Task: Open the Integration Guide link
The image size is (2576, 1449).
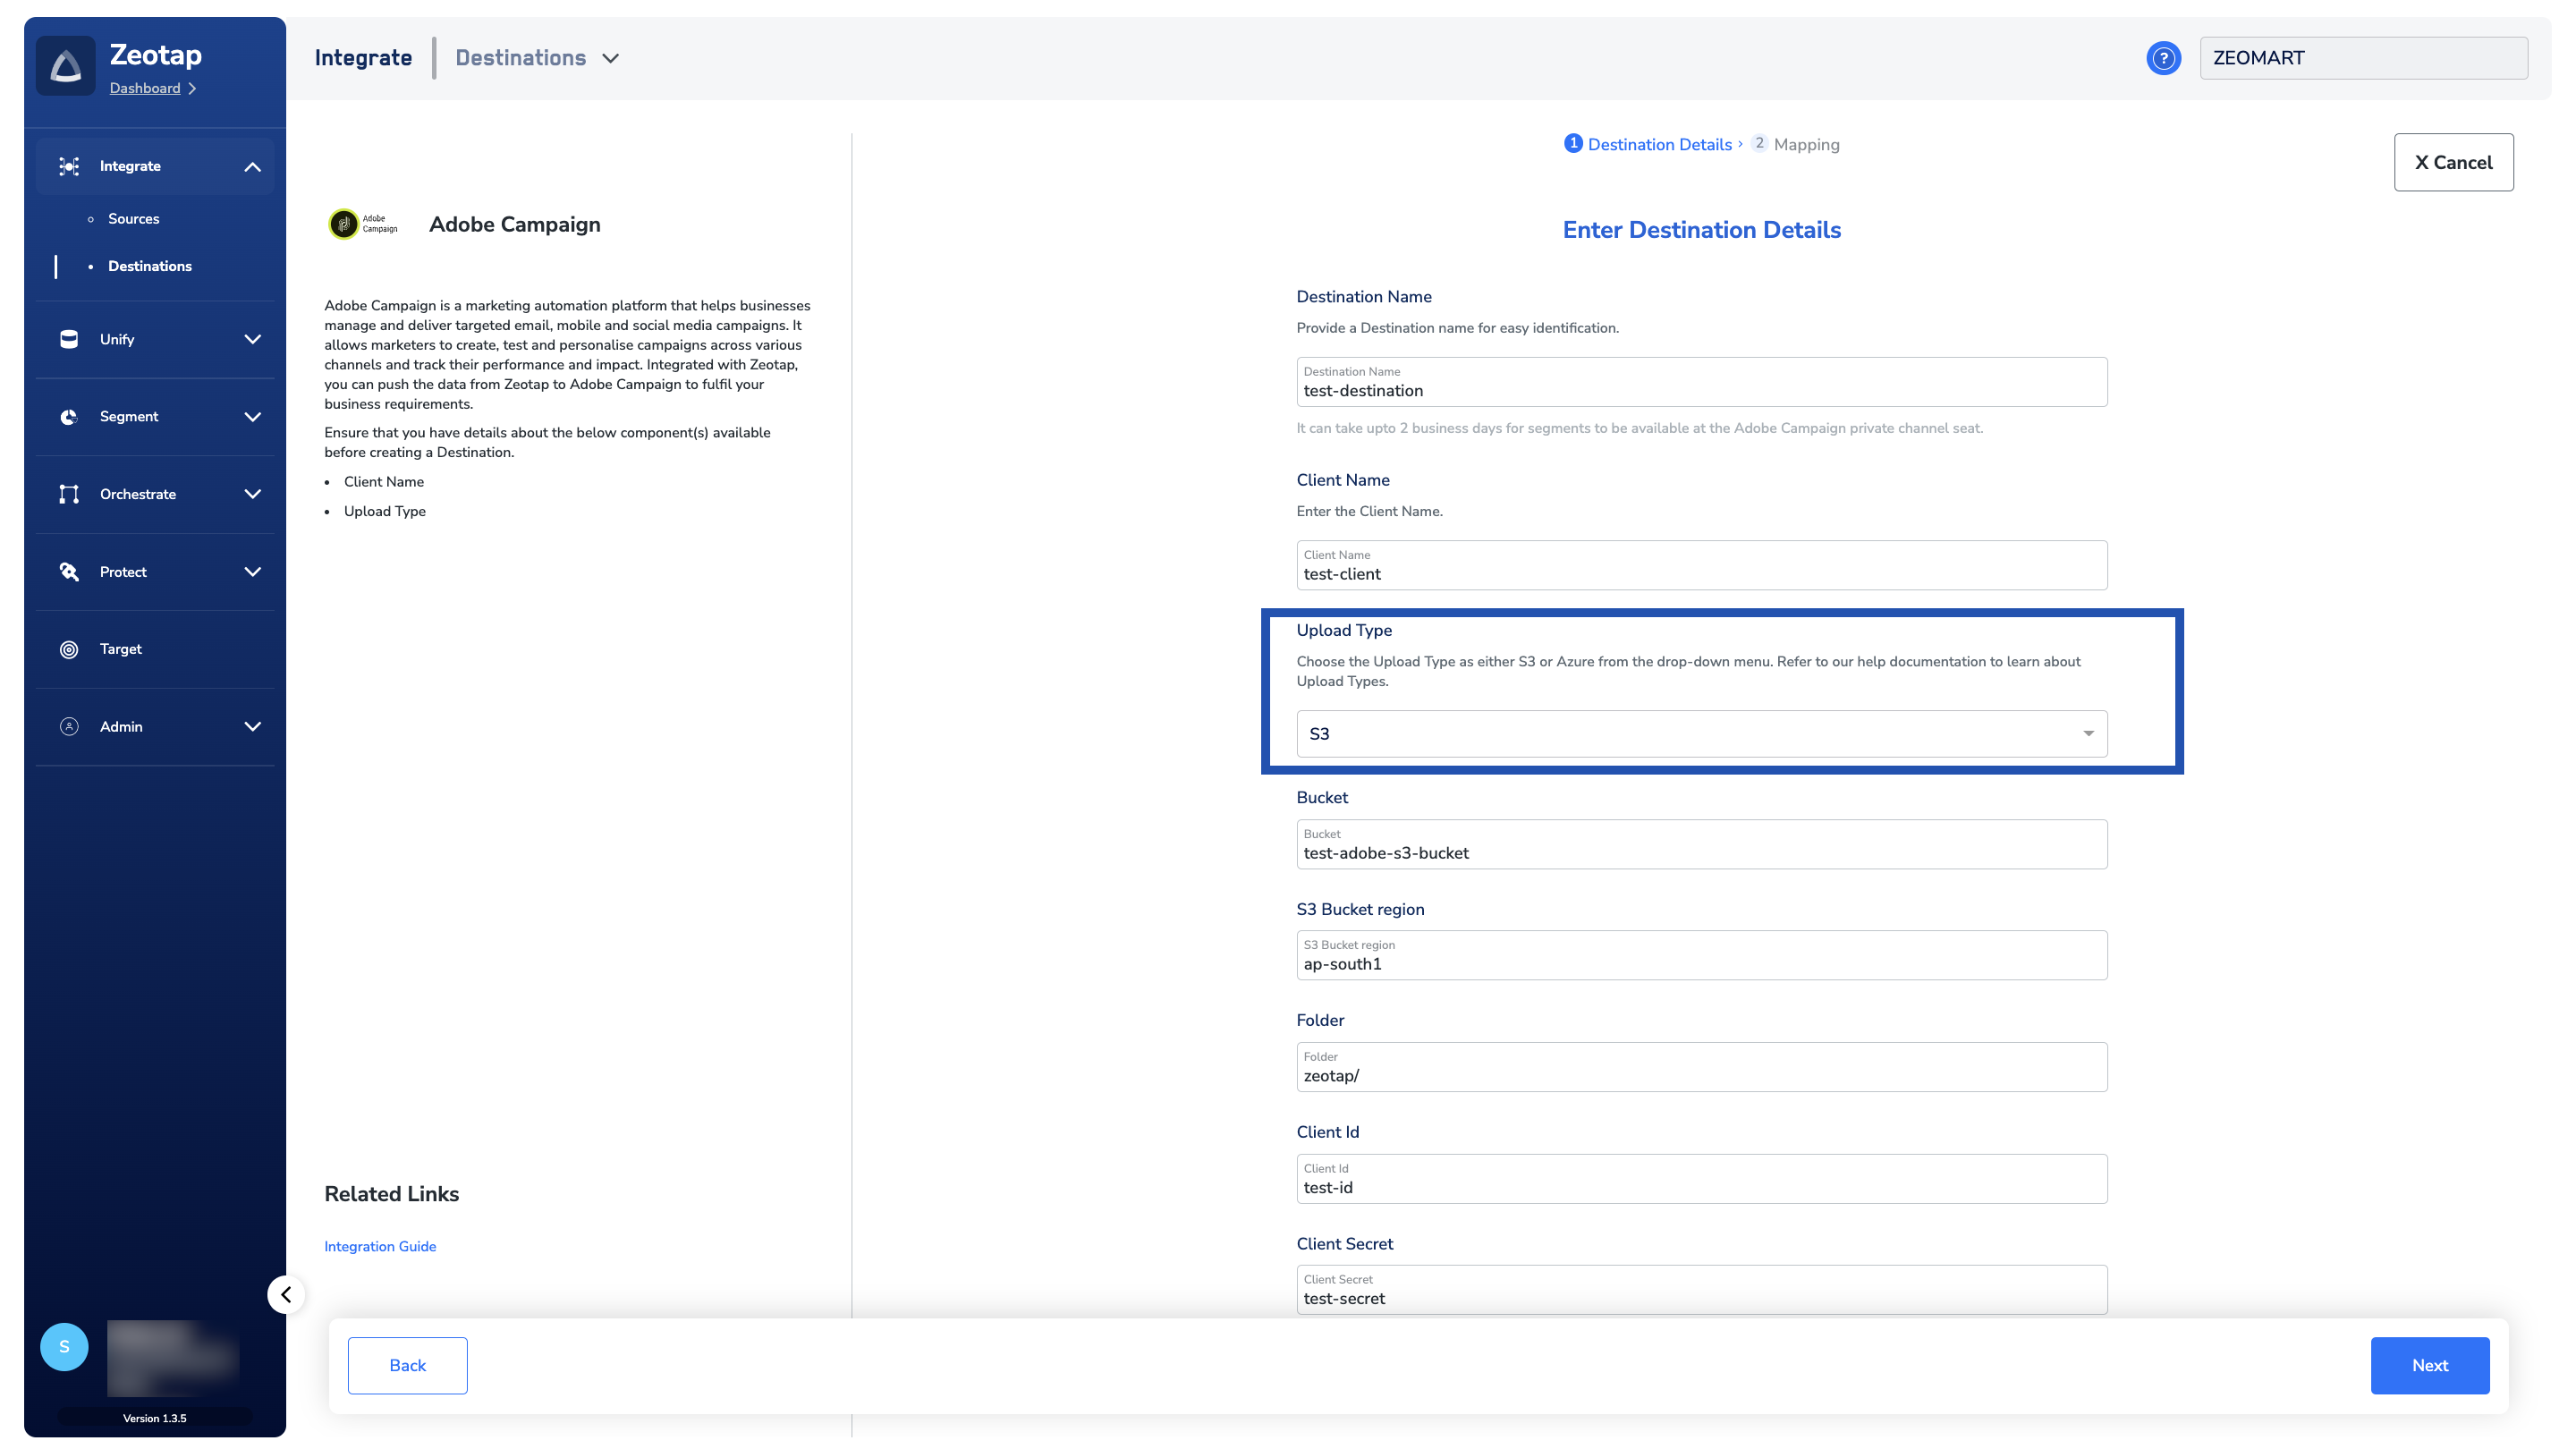Action: (x=380, y=1246)
